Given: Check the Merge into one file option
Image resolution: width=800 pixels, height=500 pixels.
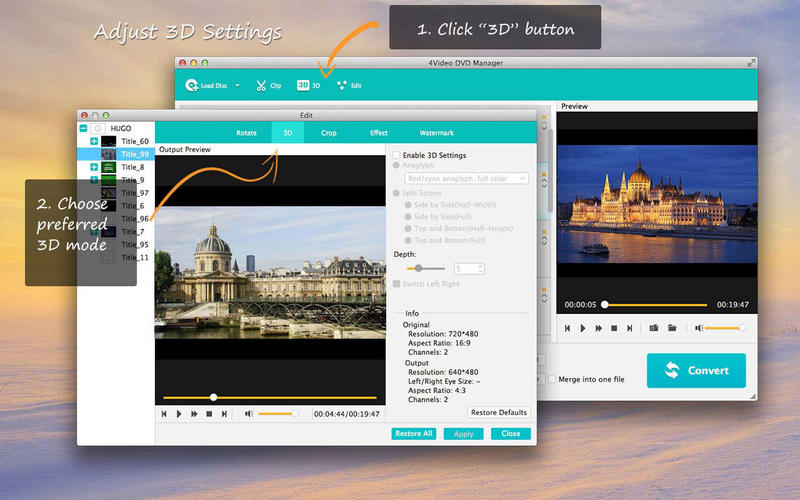Looking at the screenshot, I should 552,379.
